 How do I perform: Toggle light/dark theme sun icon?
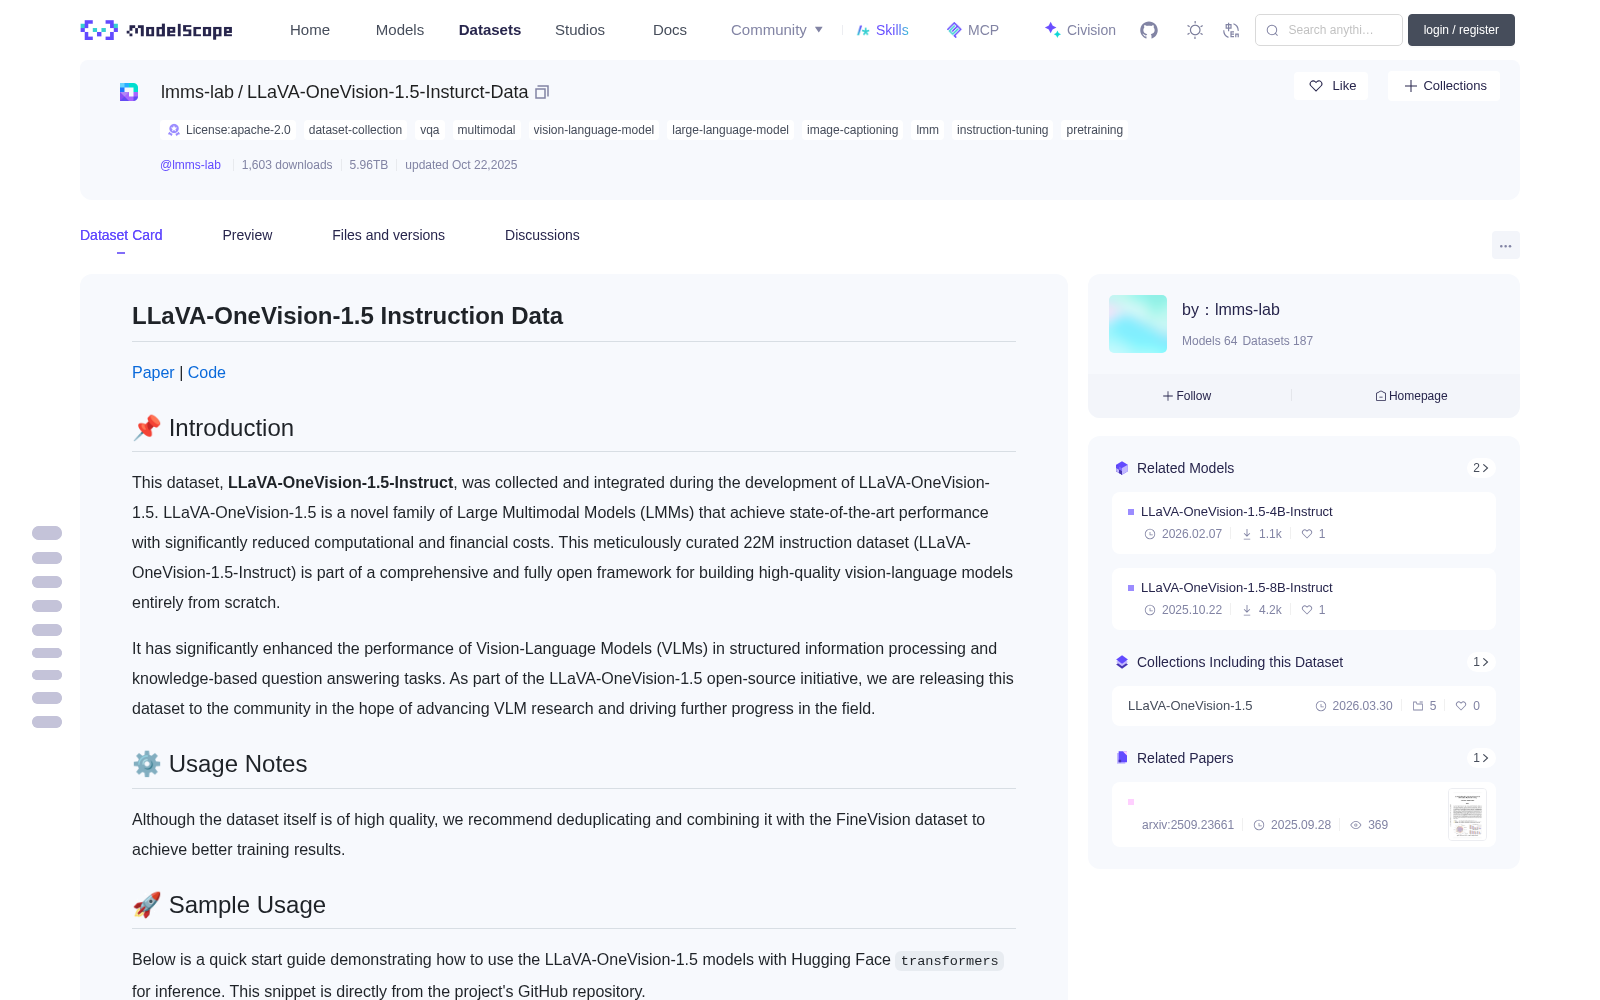point(1195,30)
